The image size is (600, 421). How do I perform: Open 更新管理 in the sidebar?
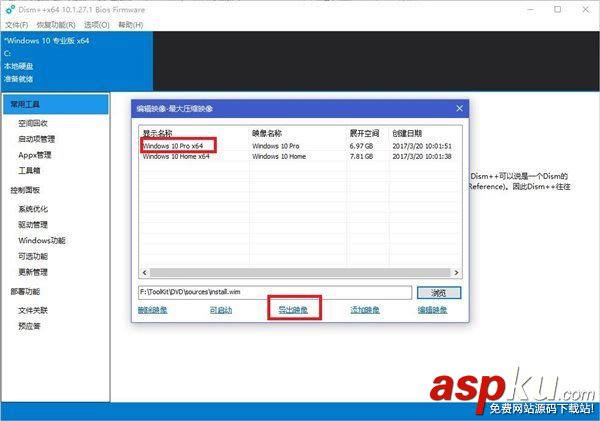(x=33, y=272)
